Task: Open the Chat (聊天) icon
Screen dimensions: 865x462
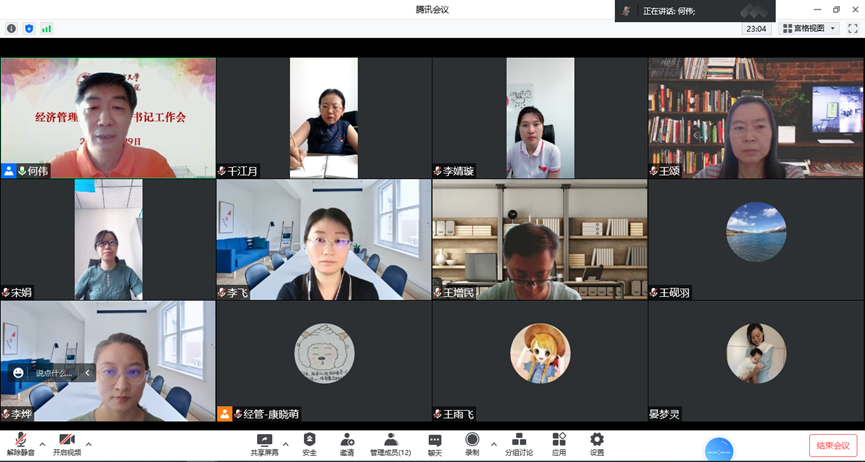Action: pos(435,444)
